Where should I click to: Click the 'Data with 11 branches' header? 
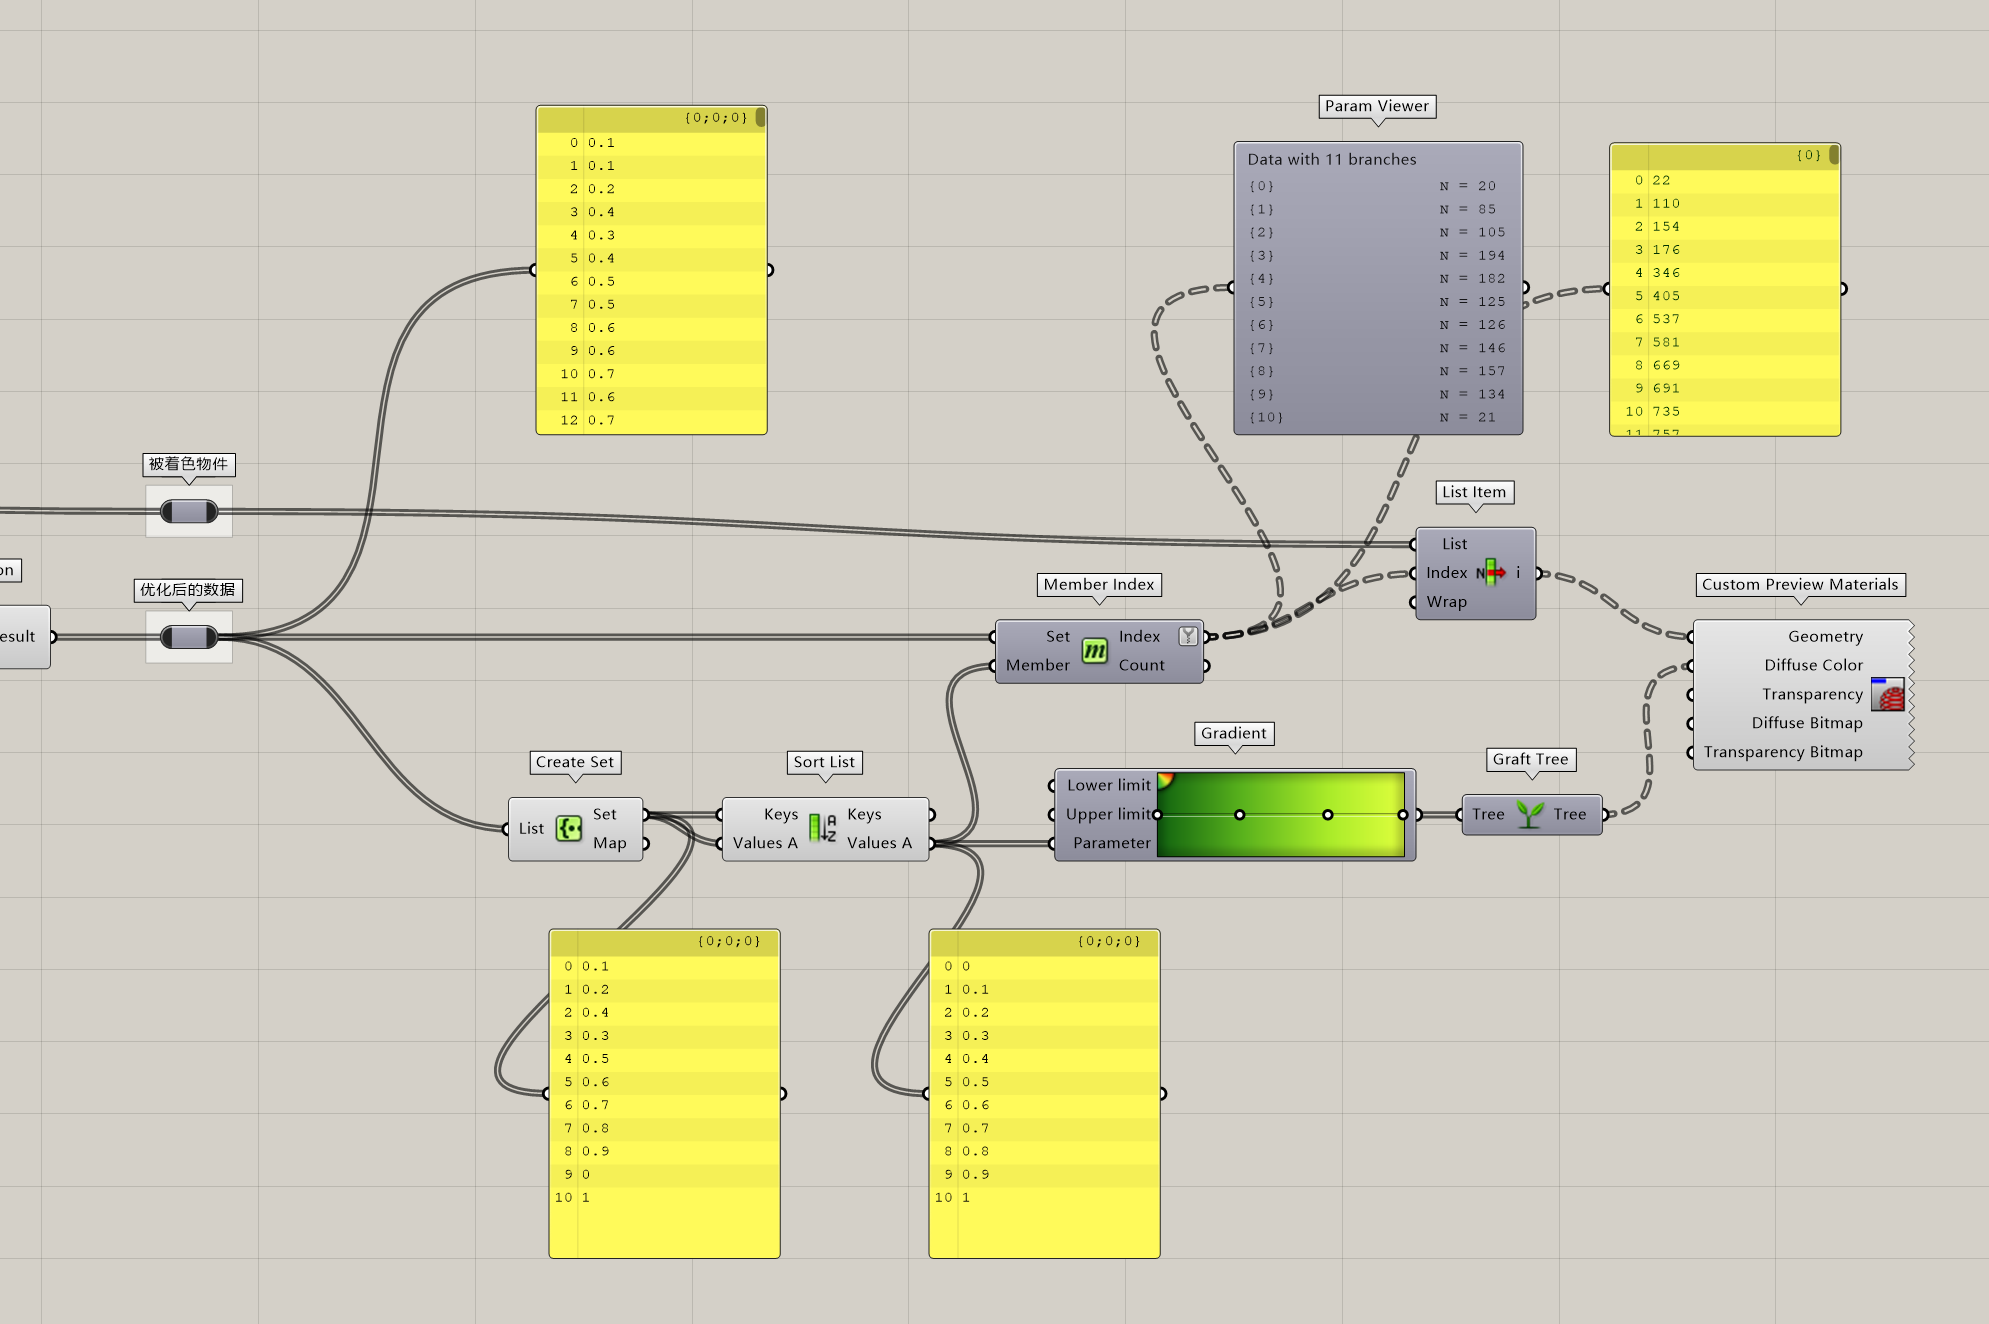1332,159
